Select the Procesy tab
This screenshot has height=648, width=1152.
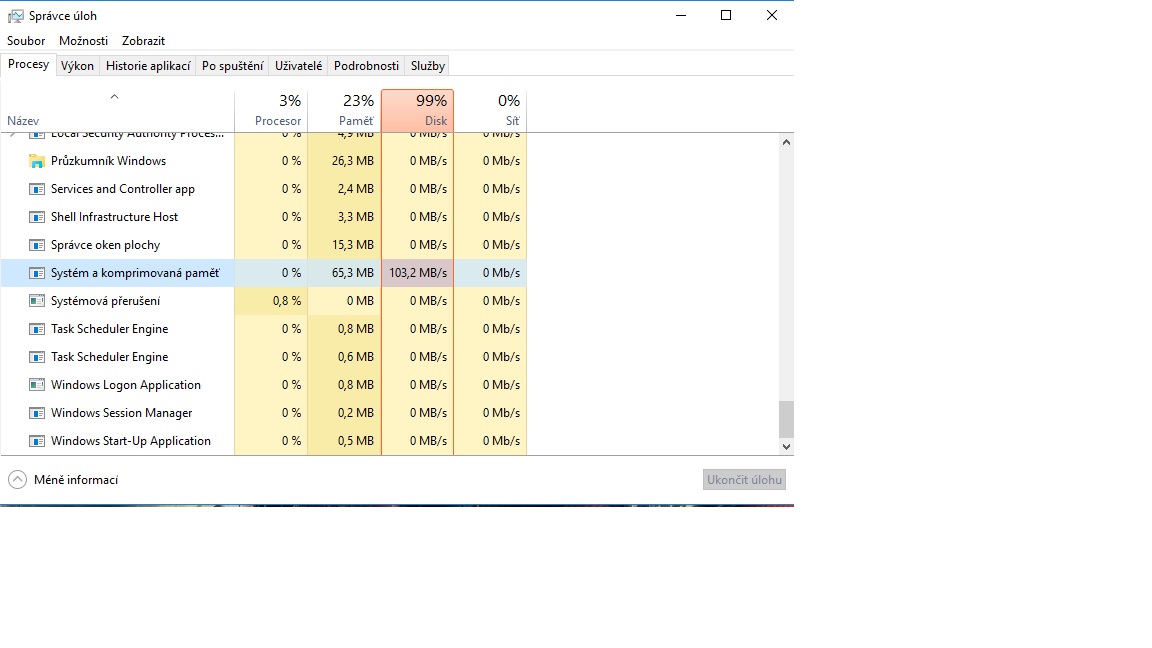click(x=29, y=65)
